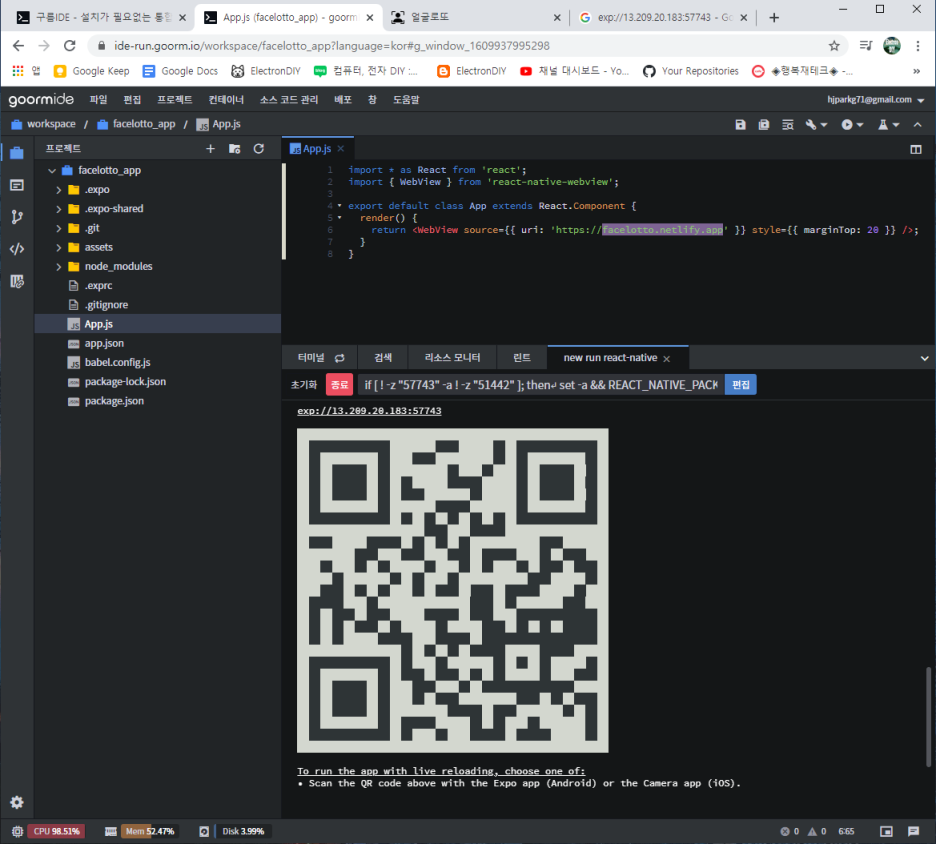
Task: Open .gitignore in the file tree
Action: (x=106, y=305)
